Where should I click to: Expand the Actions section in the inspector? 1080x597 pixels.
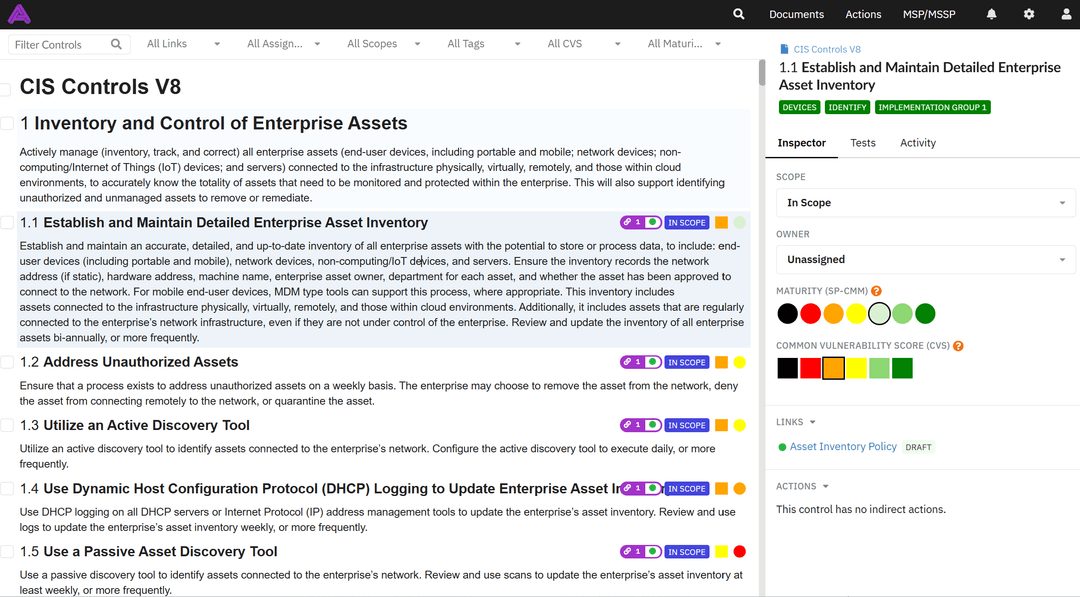coord(802,486)
